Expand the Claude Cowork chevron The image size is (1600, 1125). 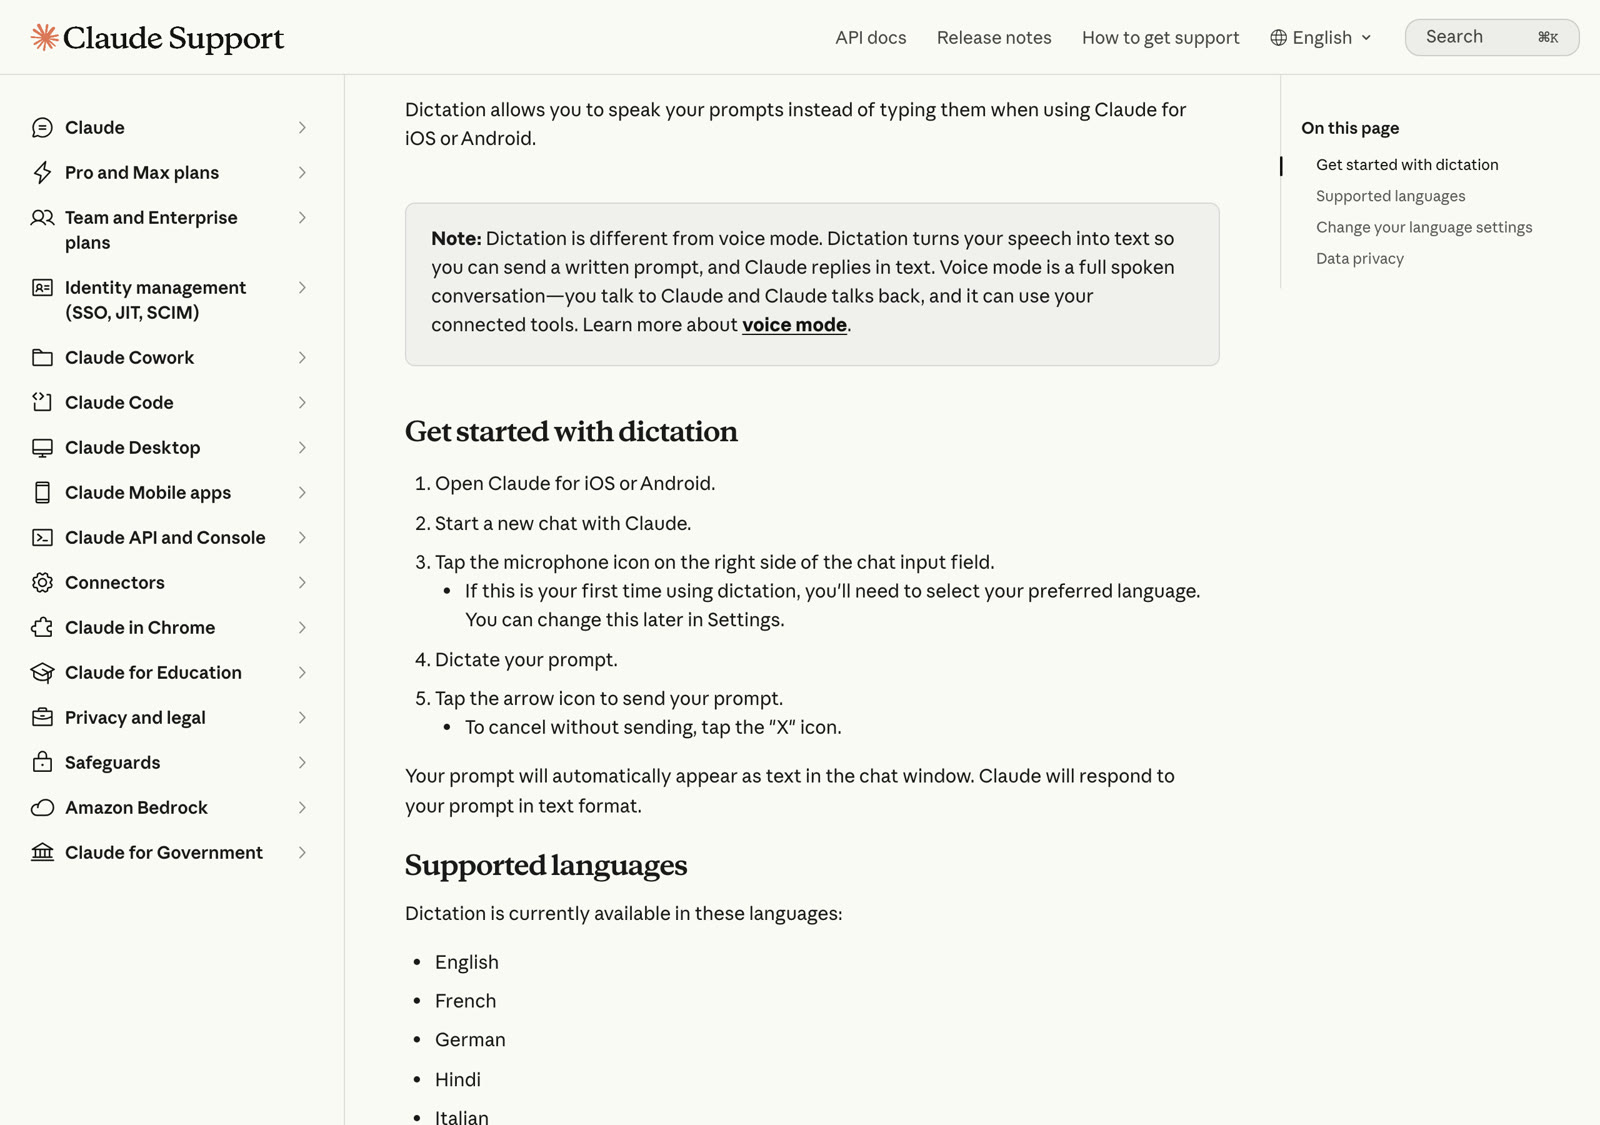pos(302,357)
